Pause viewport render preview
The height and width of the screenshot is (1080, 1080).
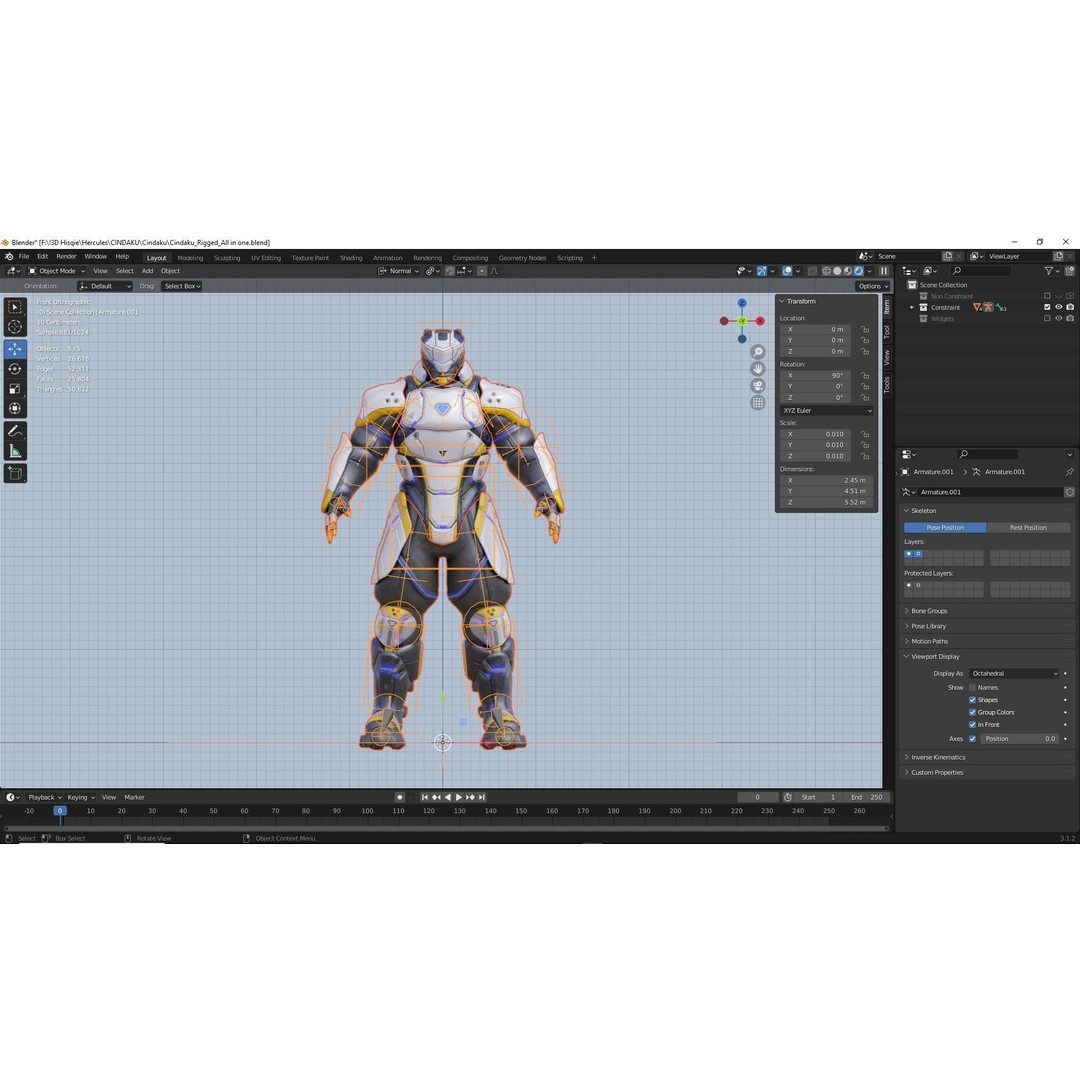tap(884, 271)
